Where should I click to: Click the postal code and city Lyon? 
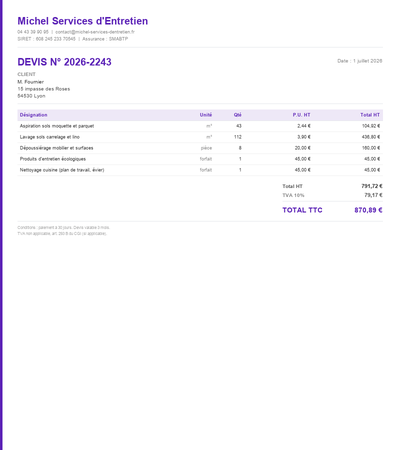[31, 96]
